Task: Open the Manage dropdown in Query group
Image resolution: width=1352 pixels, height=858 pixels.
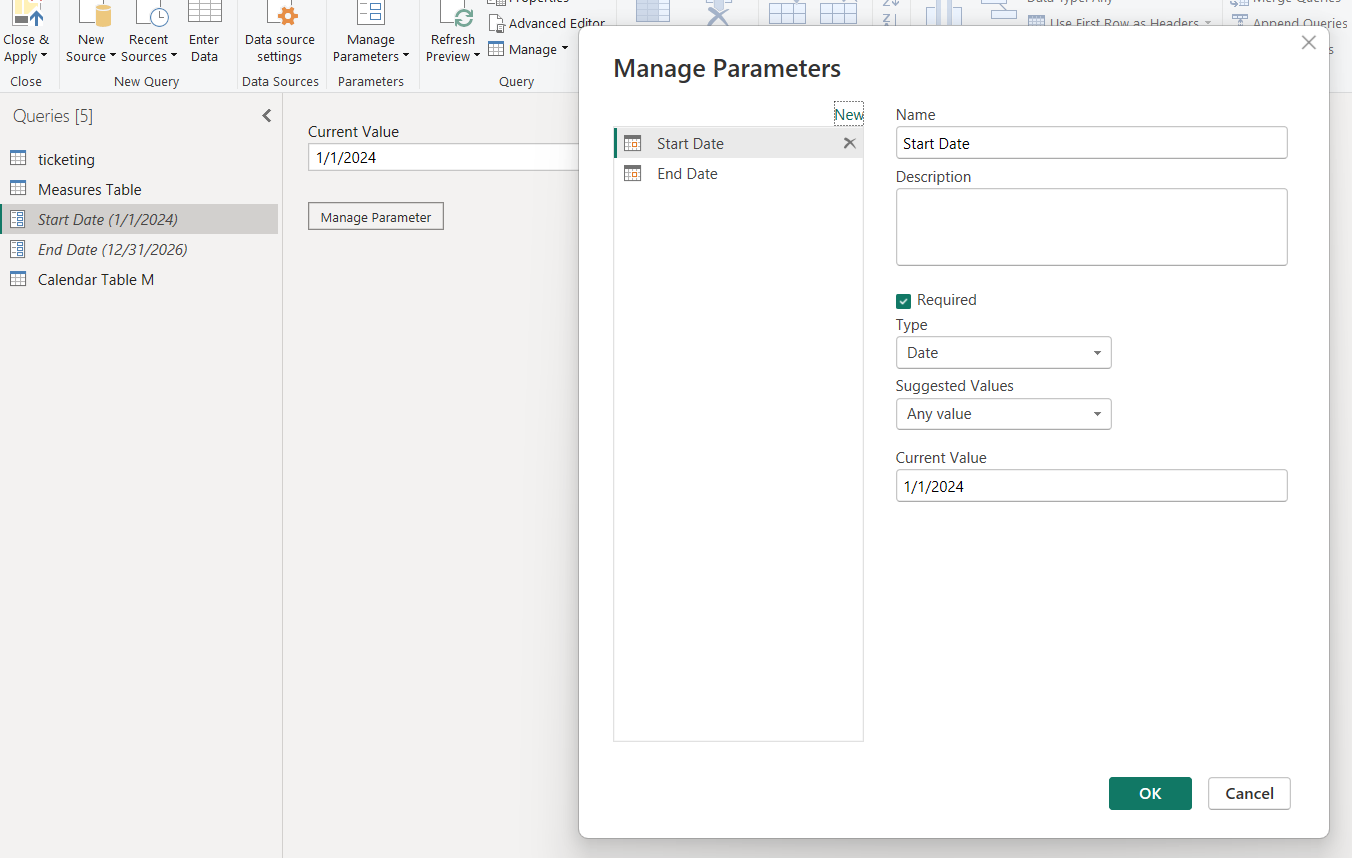Action: 528,49
